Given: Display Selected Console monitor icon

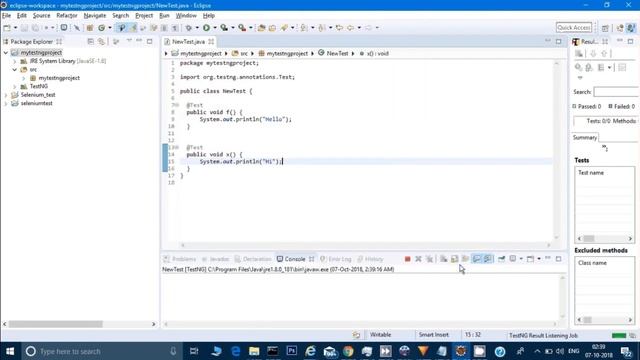Looking at the screenshot, I should click(x=513, y=259).
